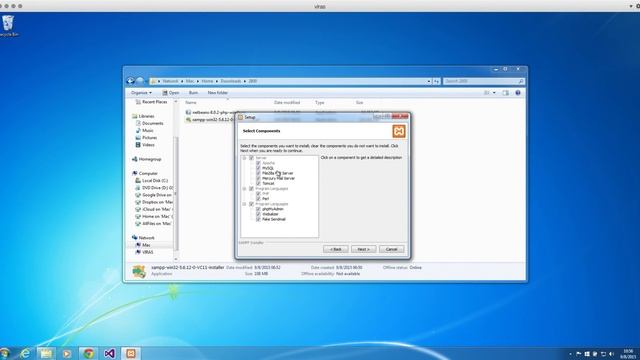This screenshot has width=640, height=360.
Task: Open the view options dropdown arrow
Action: pos(494,93)
